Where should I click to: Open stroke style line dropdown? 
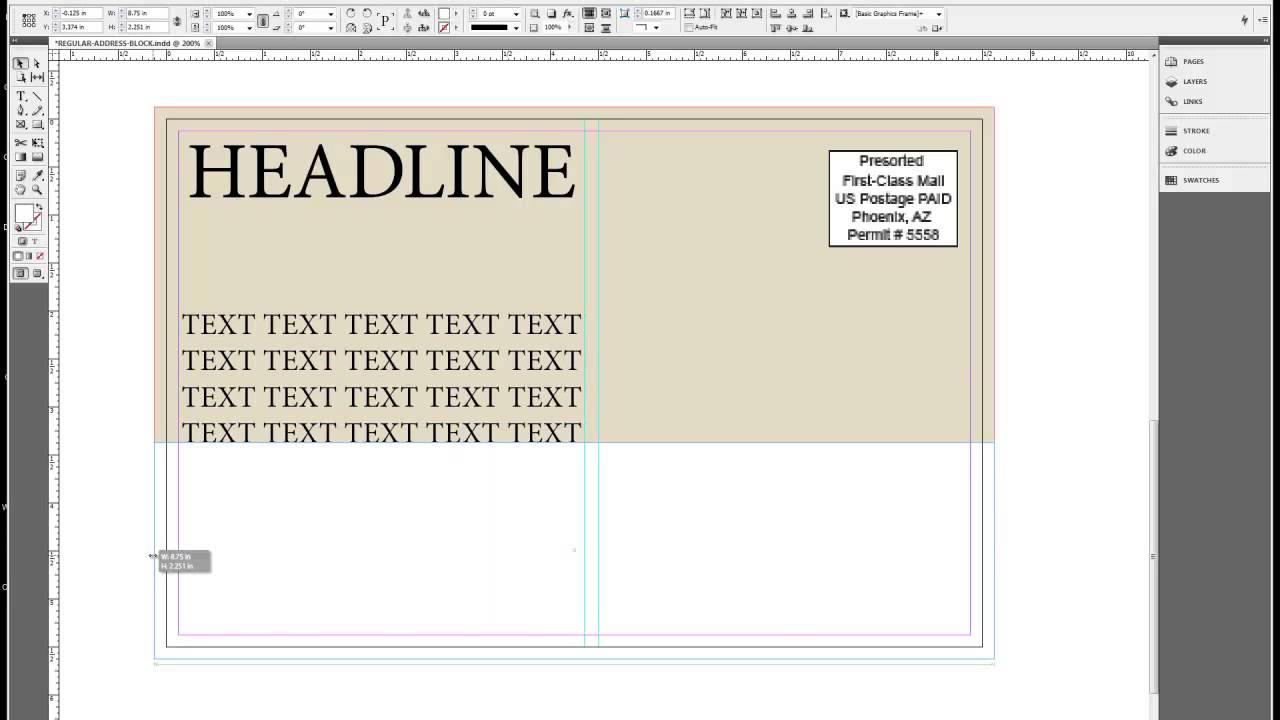coord(516,28)
